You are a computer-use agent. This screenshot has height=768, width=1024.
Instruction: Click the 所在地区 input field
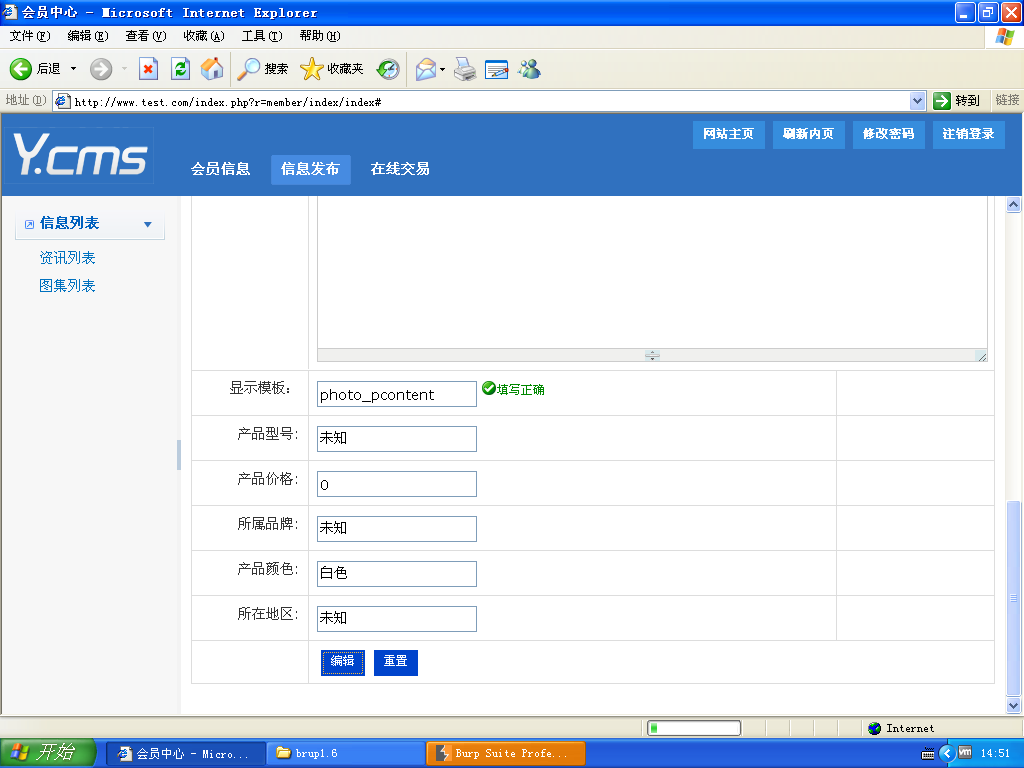(x=396, y=618)
